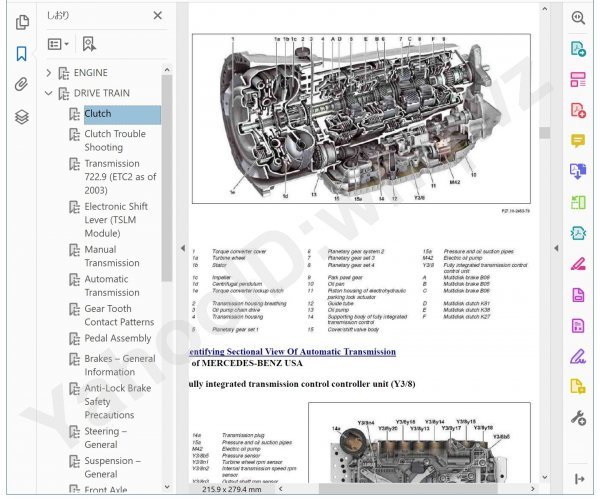Open Clutch Trouble Shooting bookmark
Viewport: 600px width, 499px height.
(115, 140)
